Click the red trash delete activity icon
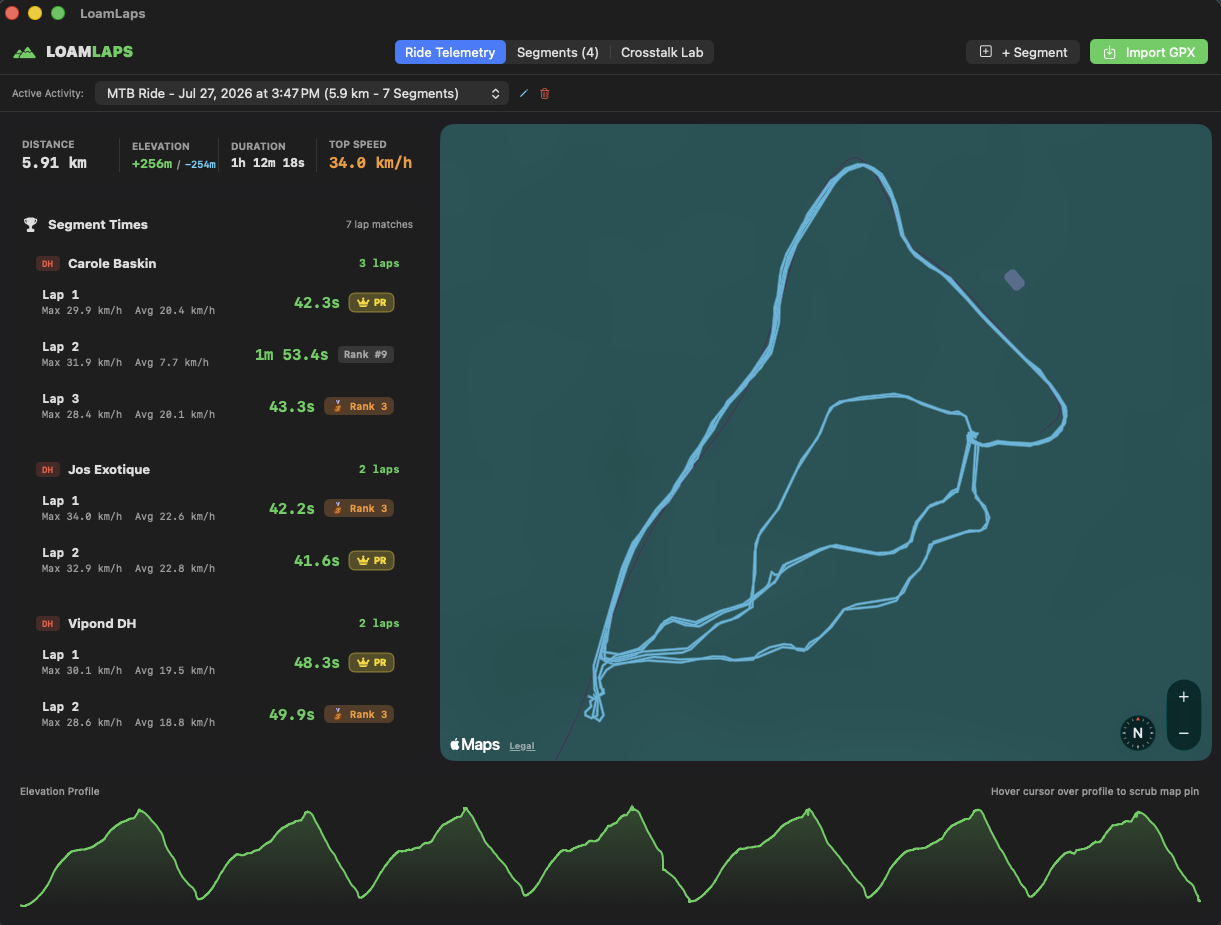 [x=545, y=93]
